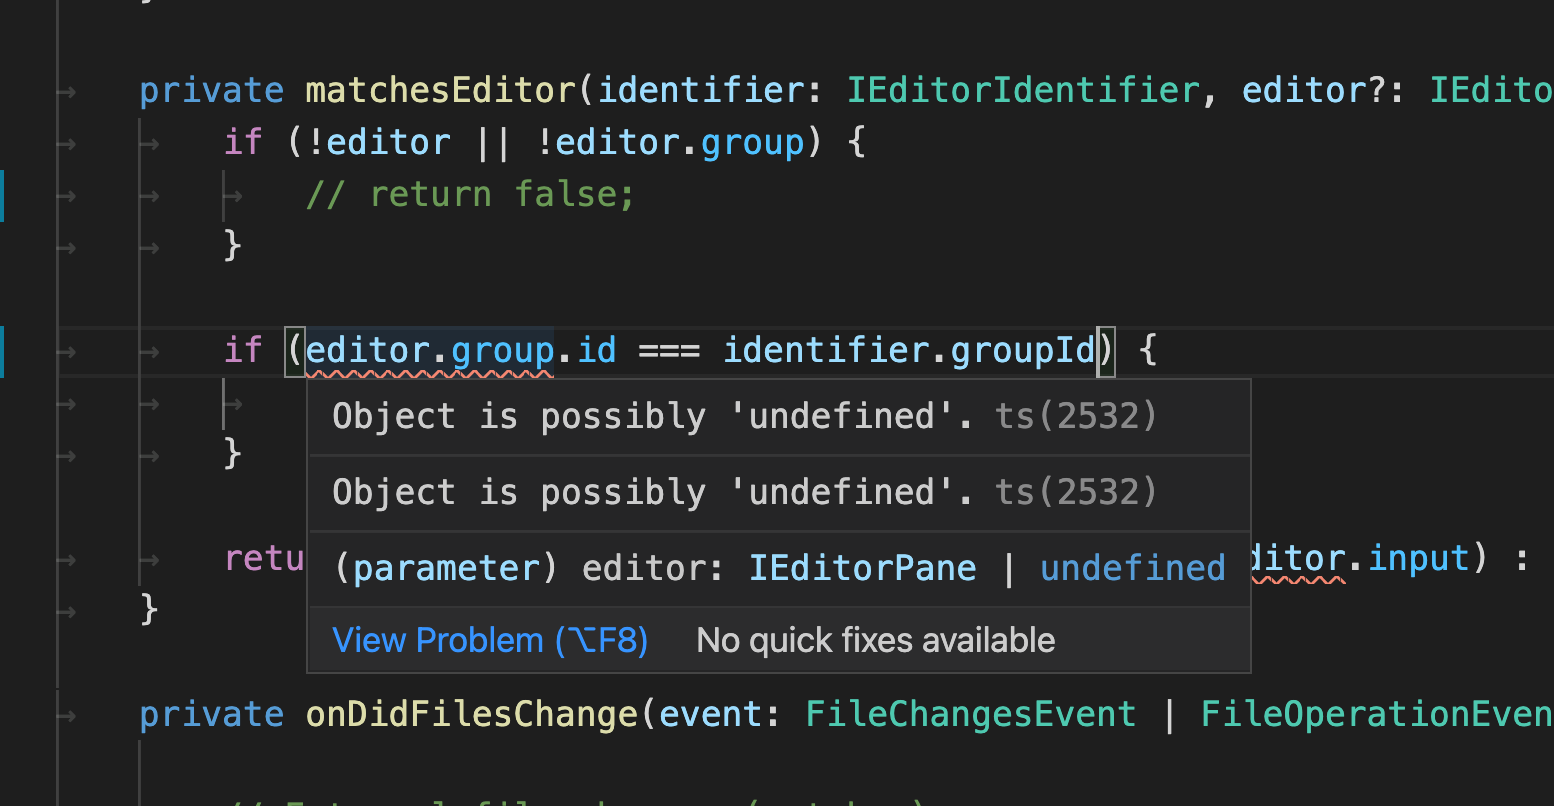This screenshot has height=806, width=1554.
Task: Click the highlighted opening parenthesis in the if condition
Action: point(295,350)
